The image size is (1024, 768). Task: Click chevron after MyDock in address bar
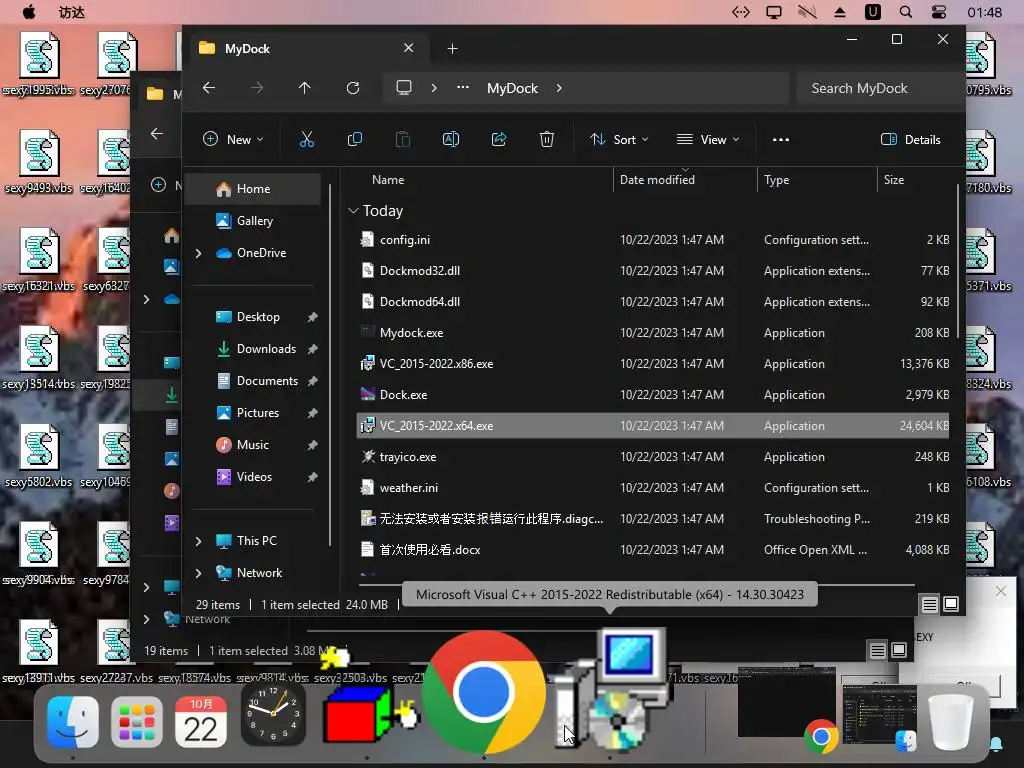559,88
